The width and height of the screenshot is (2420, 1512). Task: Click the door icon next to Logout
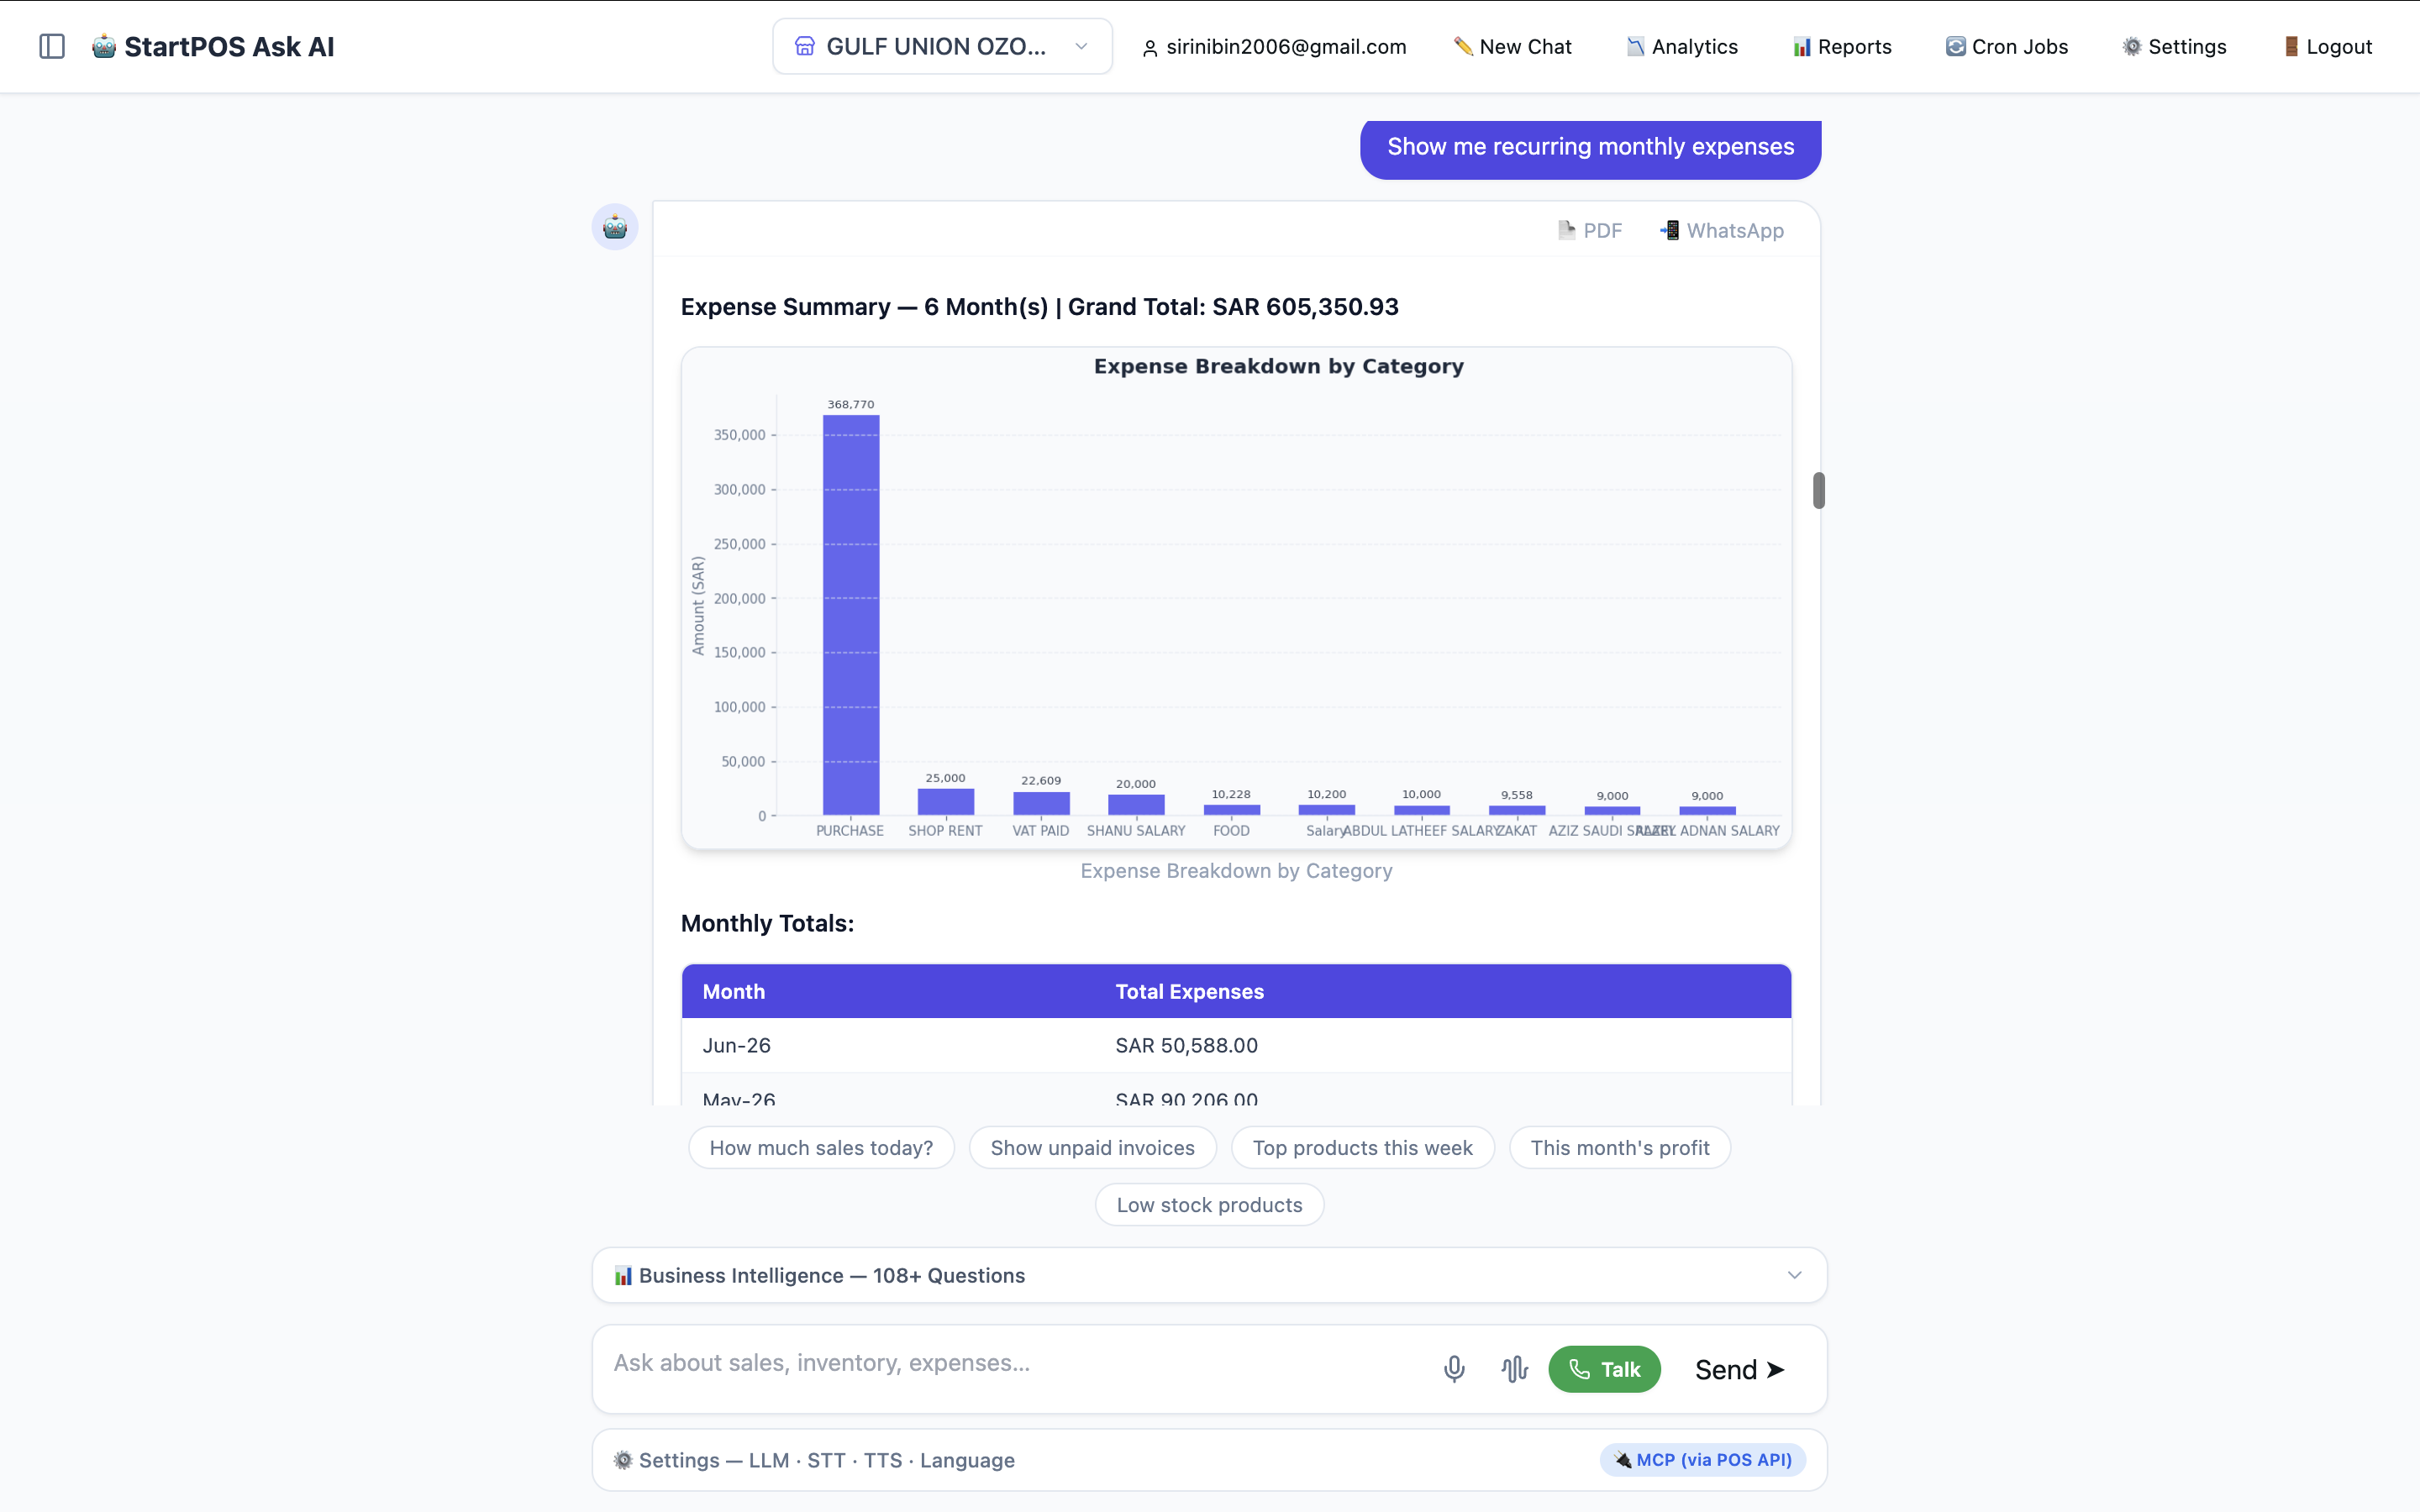point(2291,46)
